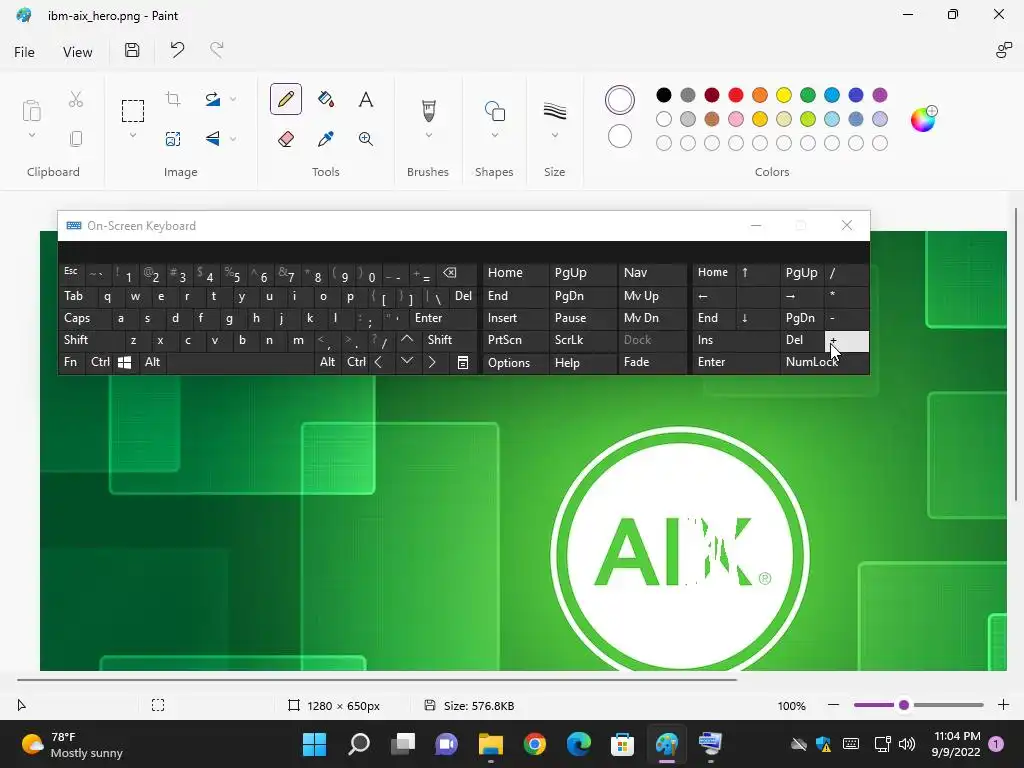Expand the Rotate dropdown arrow
The width and height of the screenshot is (1024, 768).
click(233, 99)
